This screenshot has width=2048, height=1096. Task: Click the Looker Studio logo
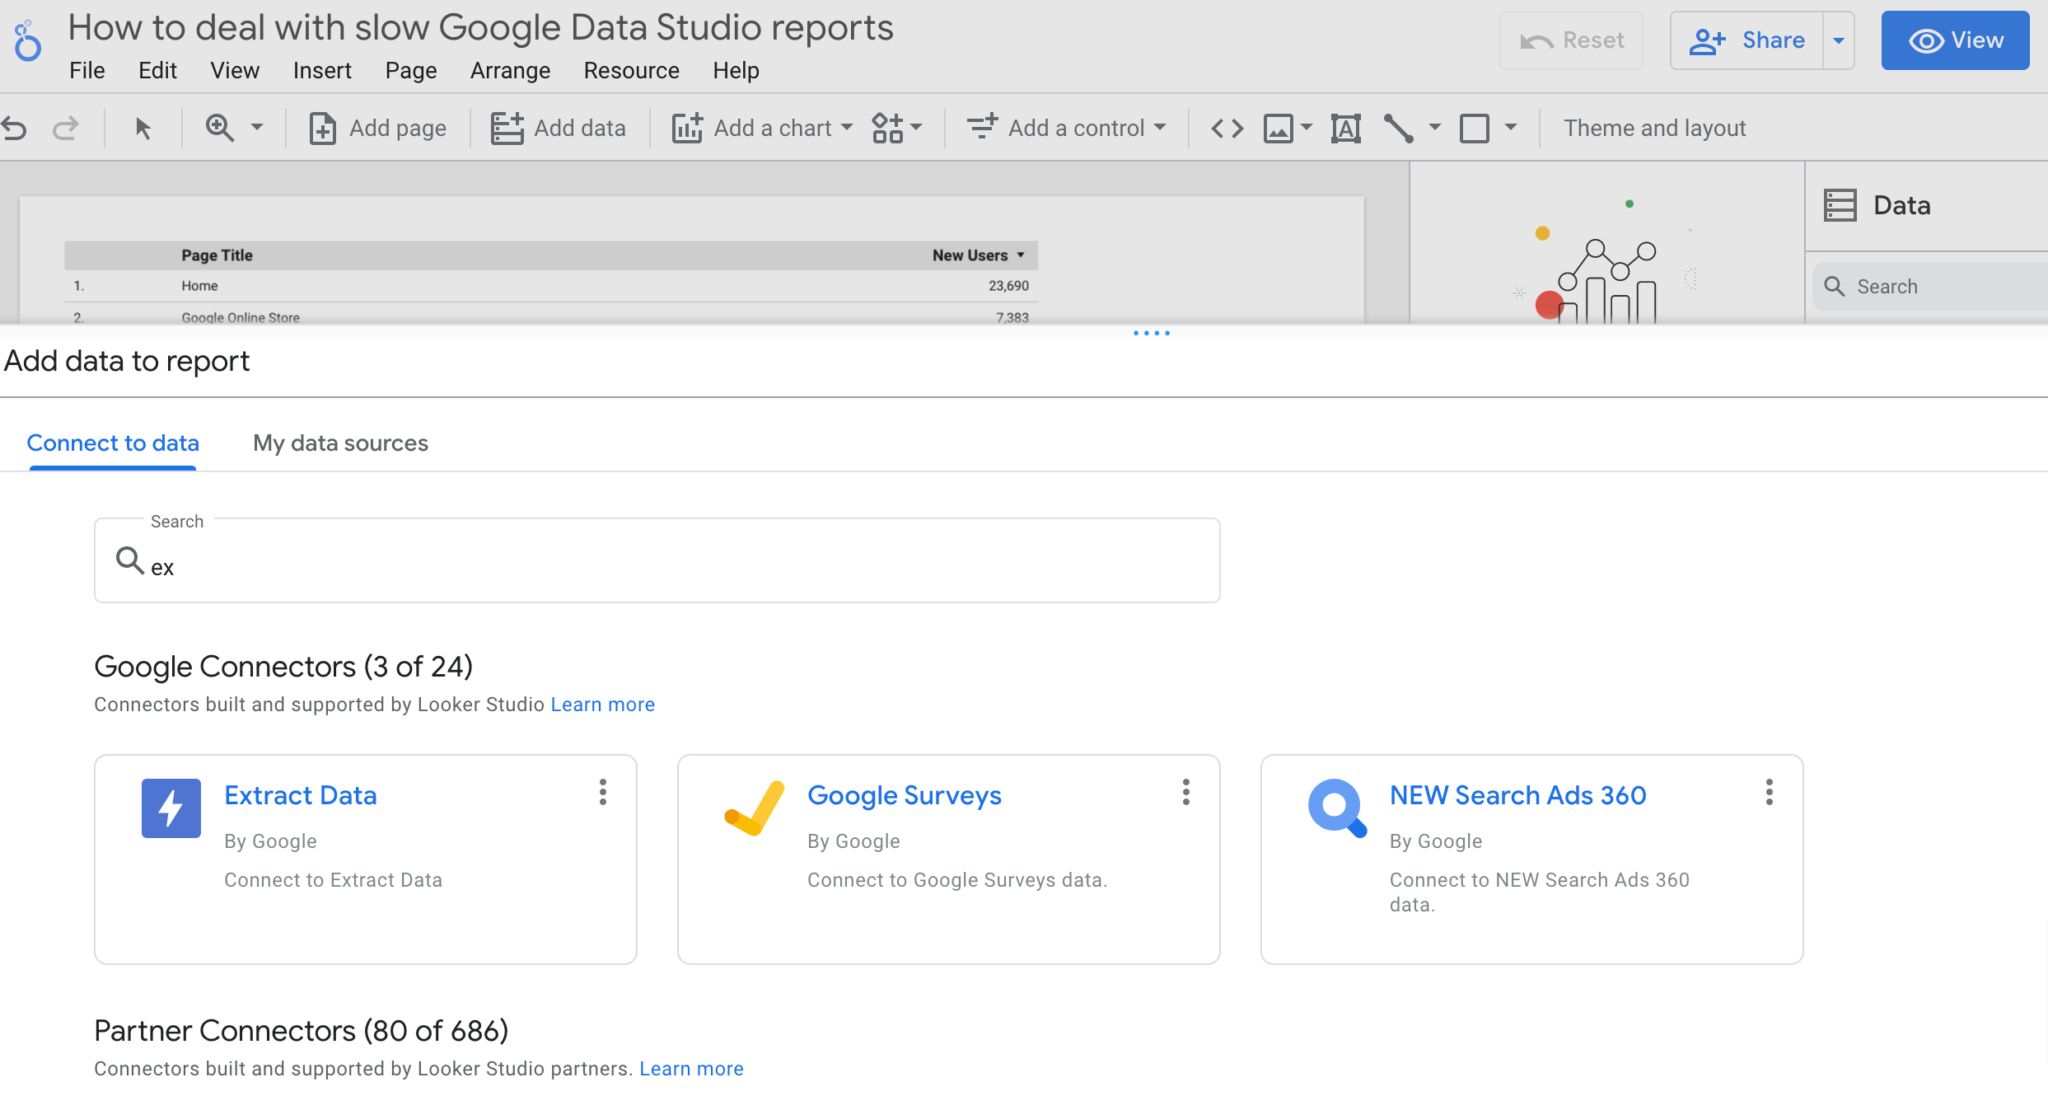click(28, 42)
